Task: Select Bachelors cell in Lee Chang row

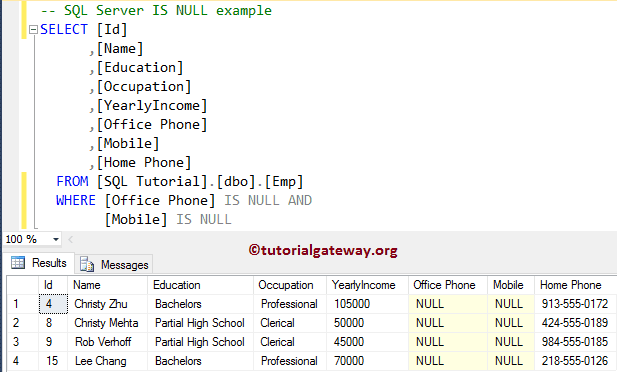Action: click(x=200, y=361)
